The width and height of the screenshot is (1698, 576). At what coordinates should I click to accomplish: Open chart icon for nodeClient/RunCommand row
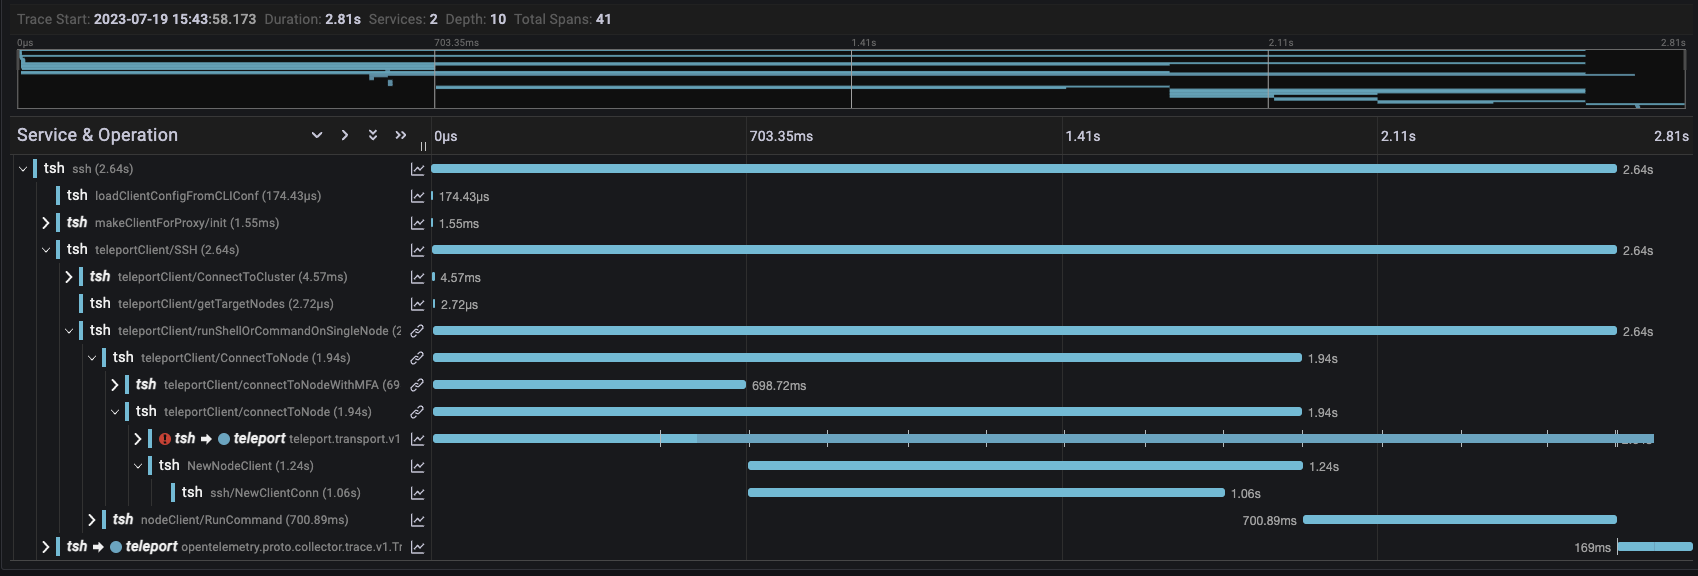coord(418,520)
